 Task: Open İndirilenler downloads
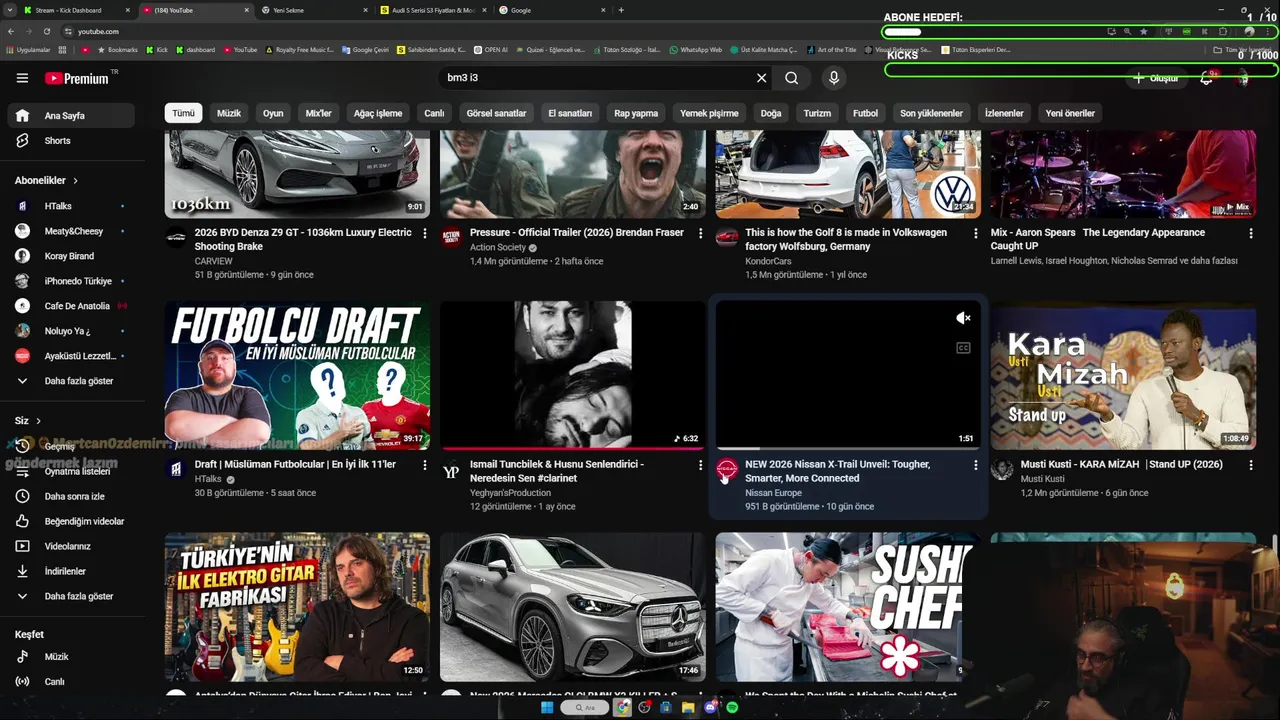tap(69, 571)
